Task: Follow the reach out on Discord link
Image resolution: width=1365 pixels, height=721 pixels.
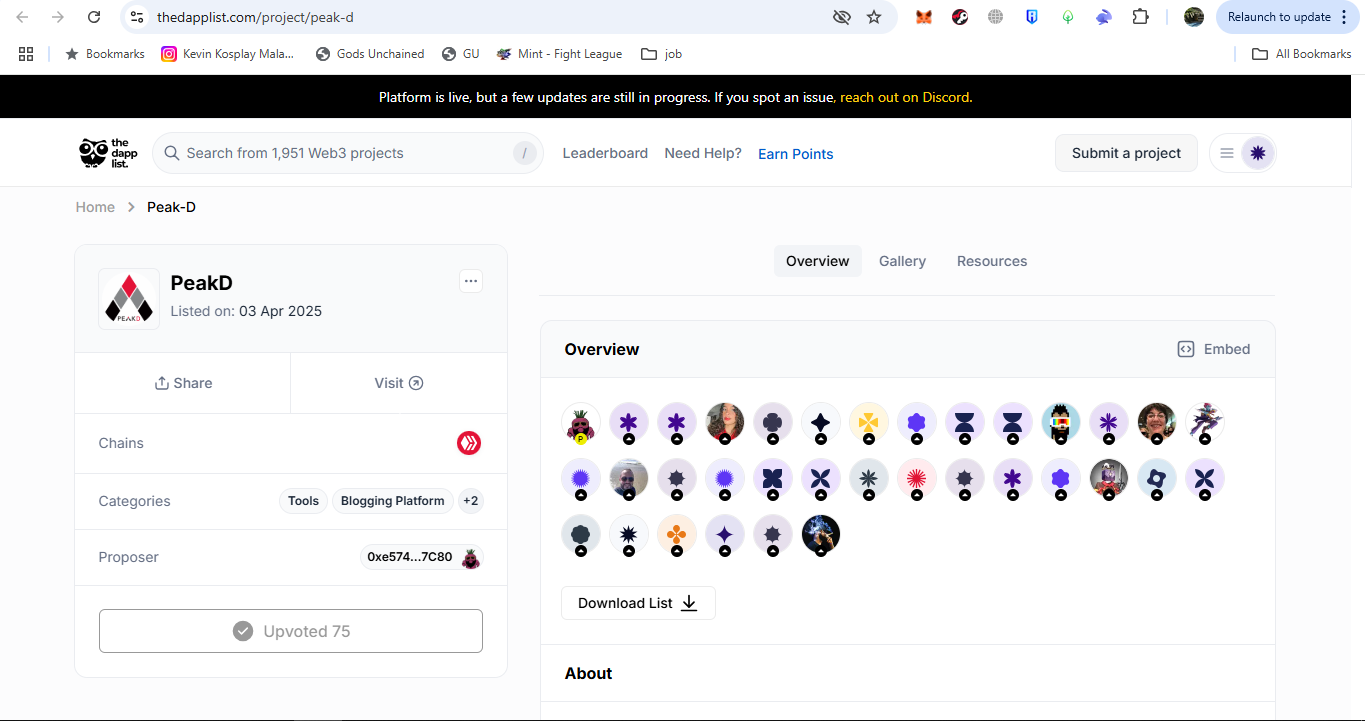Action: click(906, 97)
